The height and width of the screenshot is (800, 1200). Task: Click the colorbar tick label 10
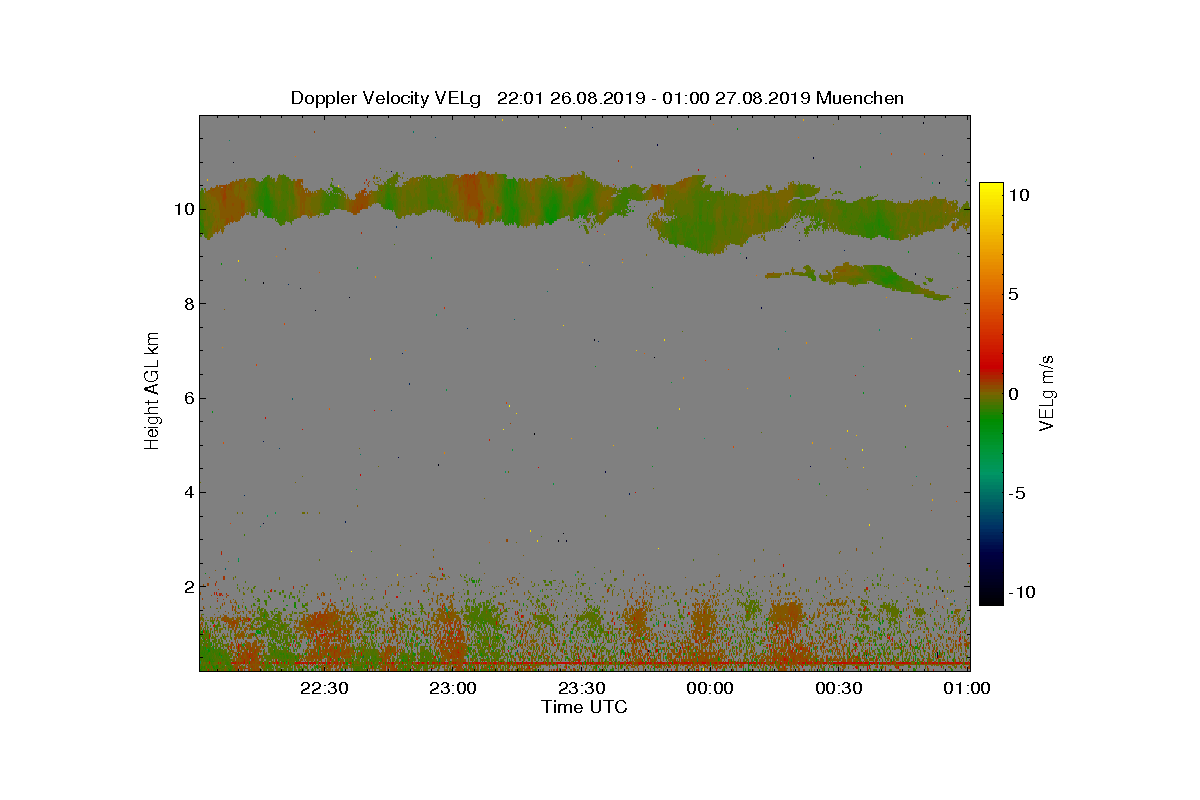[1018, 196]
